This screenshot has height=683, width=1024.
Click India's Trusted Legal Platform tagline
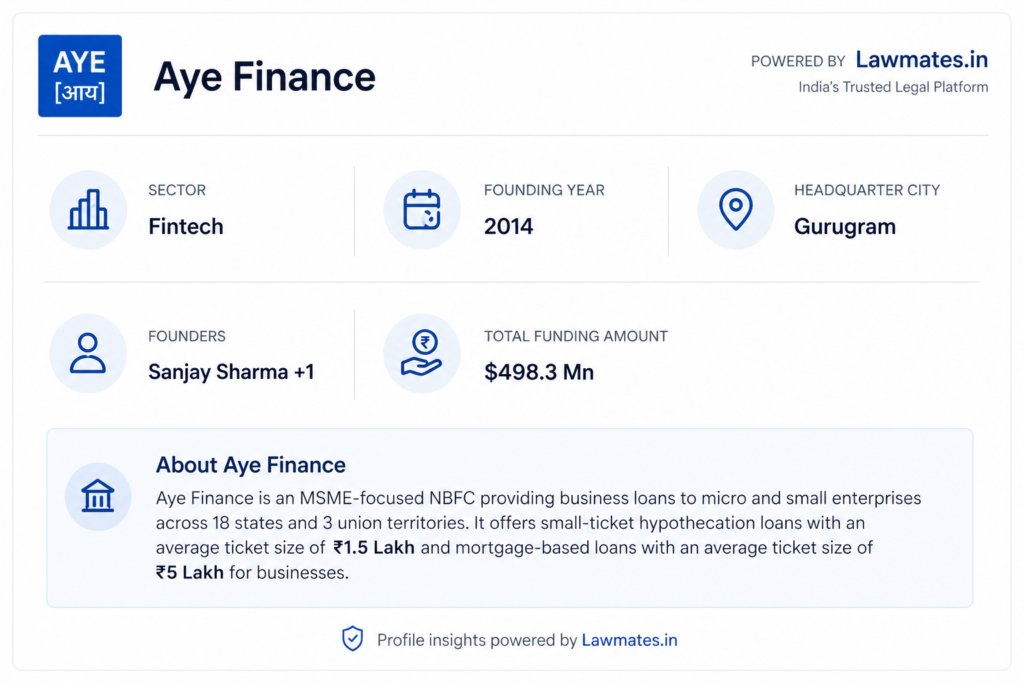tap(893, 87)
